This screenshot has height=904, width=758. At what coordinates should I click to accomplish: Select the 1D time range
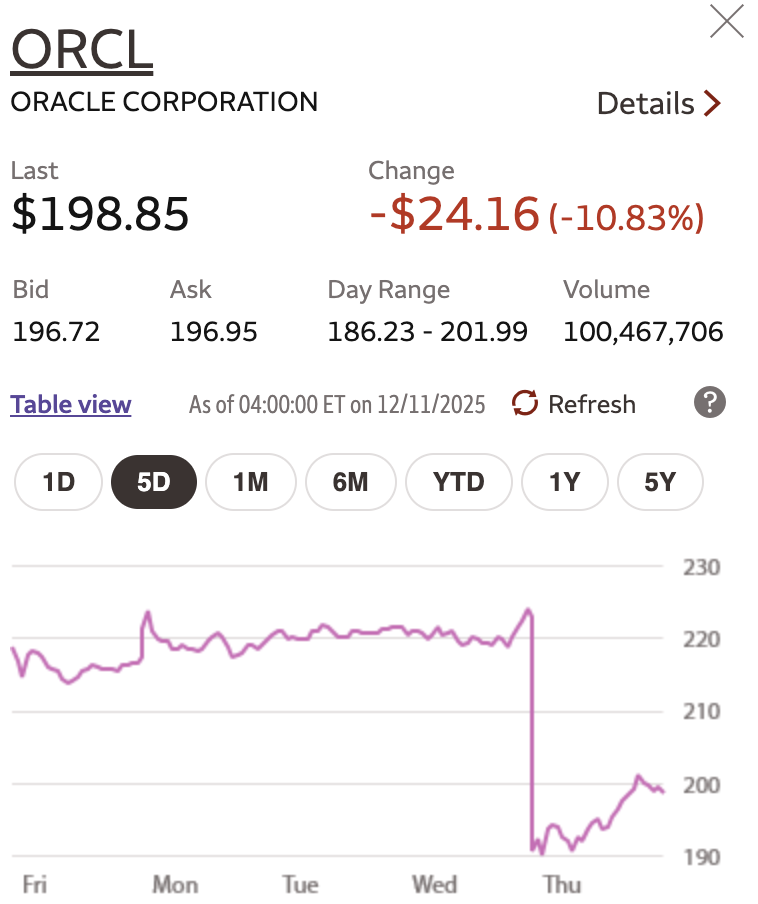[x=59, y=482]
